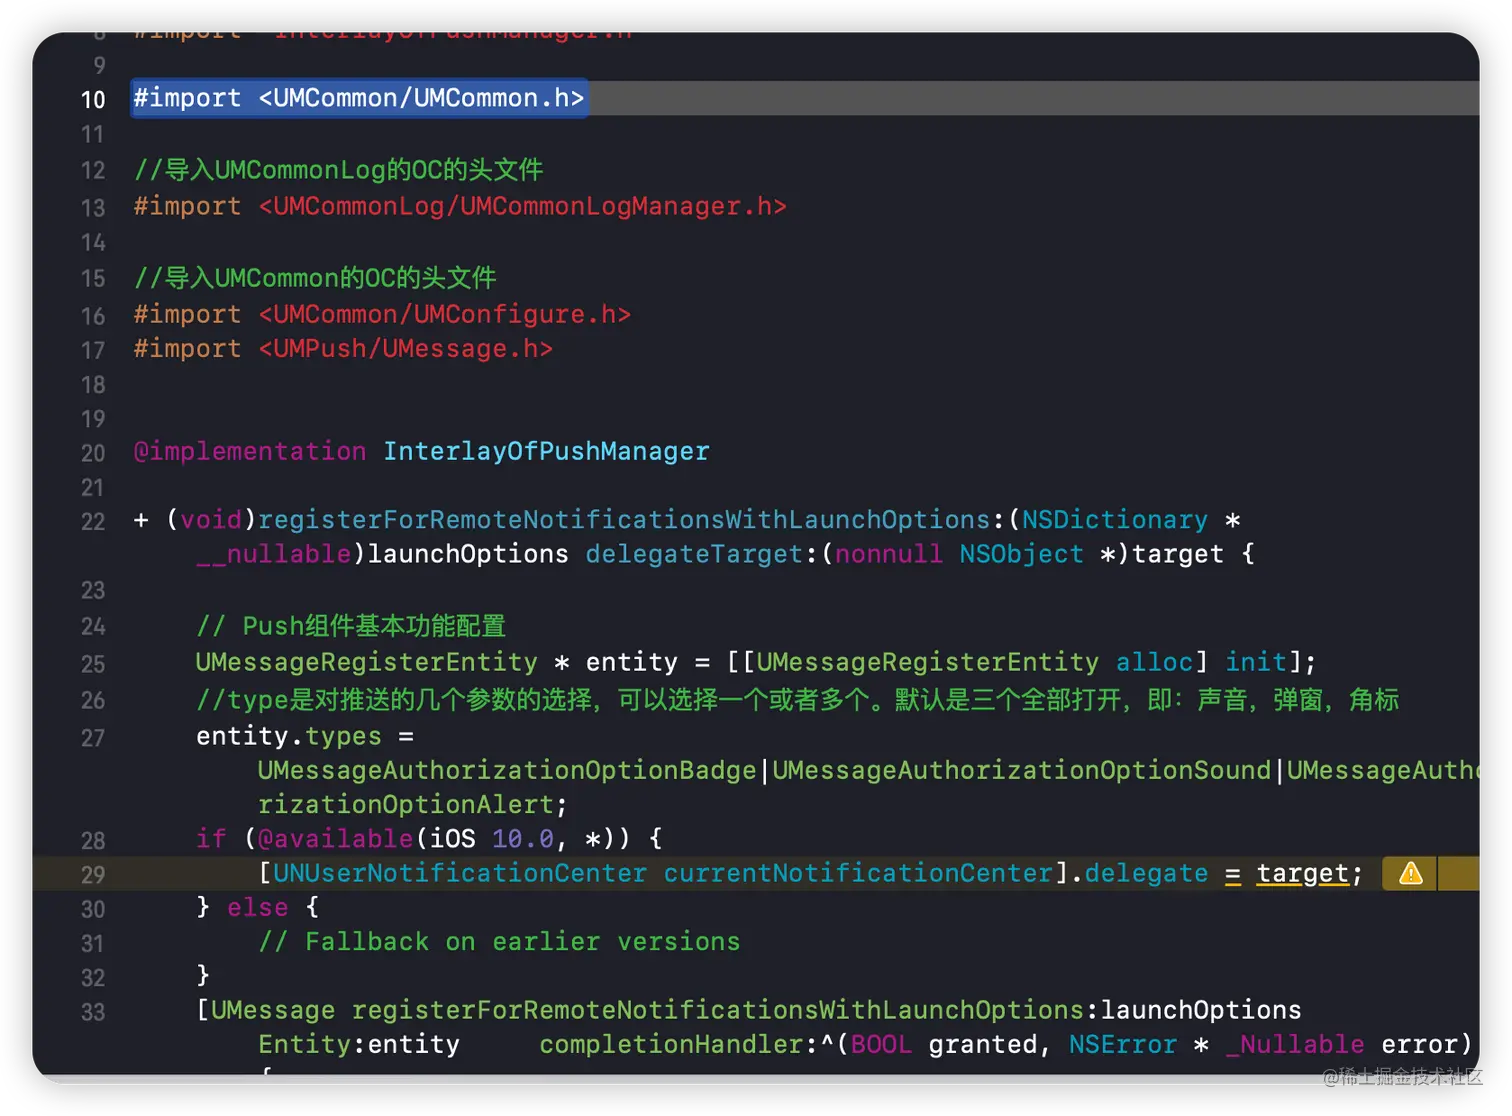Viewport: 1512px width, 1116px height.
Task: Click the init keyword on line 25
Action: [1255, 661]
